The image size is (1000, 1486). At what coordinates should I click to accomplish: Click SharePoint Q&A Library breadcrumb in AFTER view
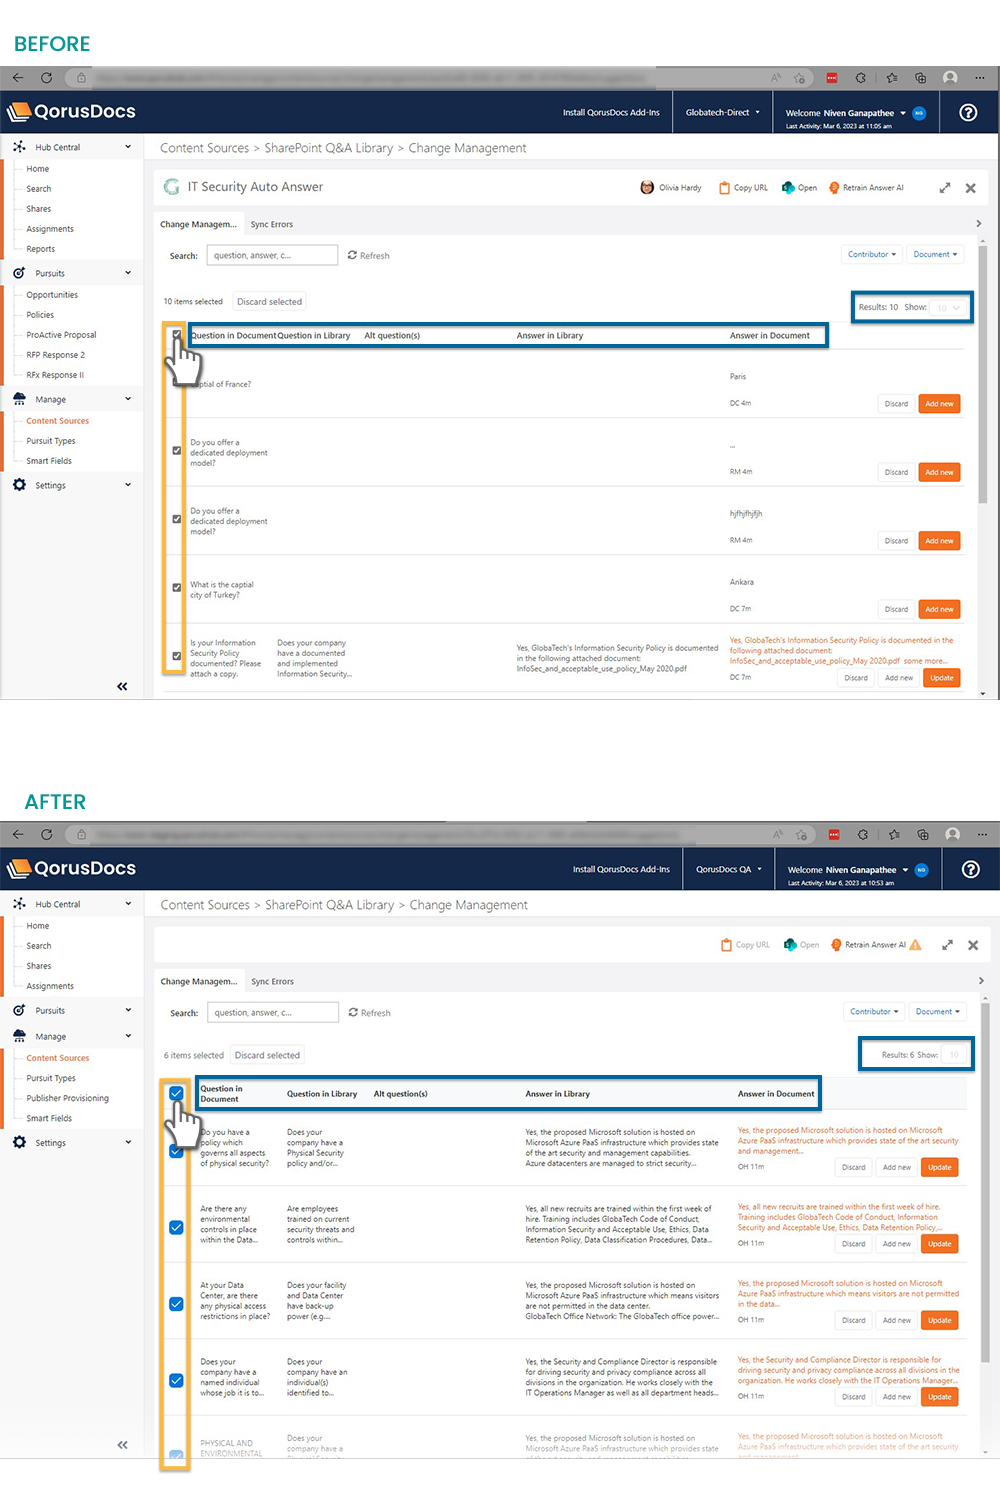pyautogui.click(x=329, y=904)
